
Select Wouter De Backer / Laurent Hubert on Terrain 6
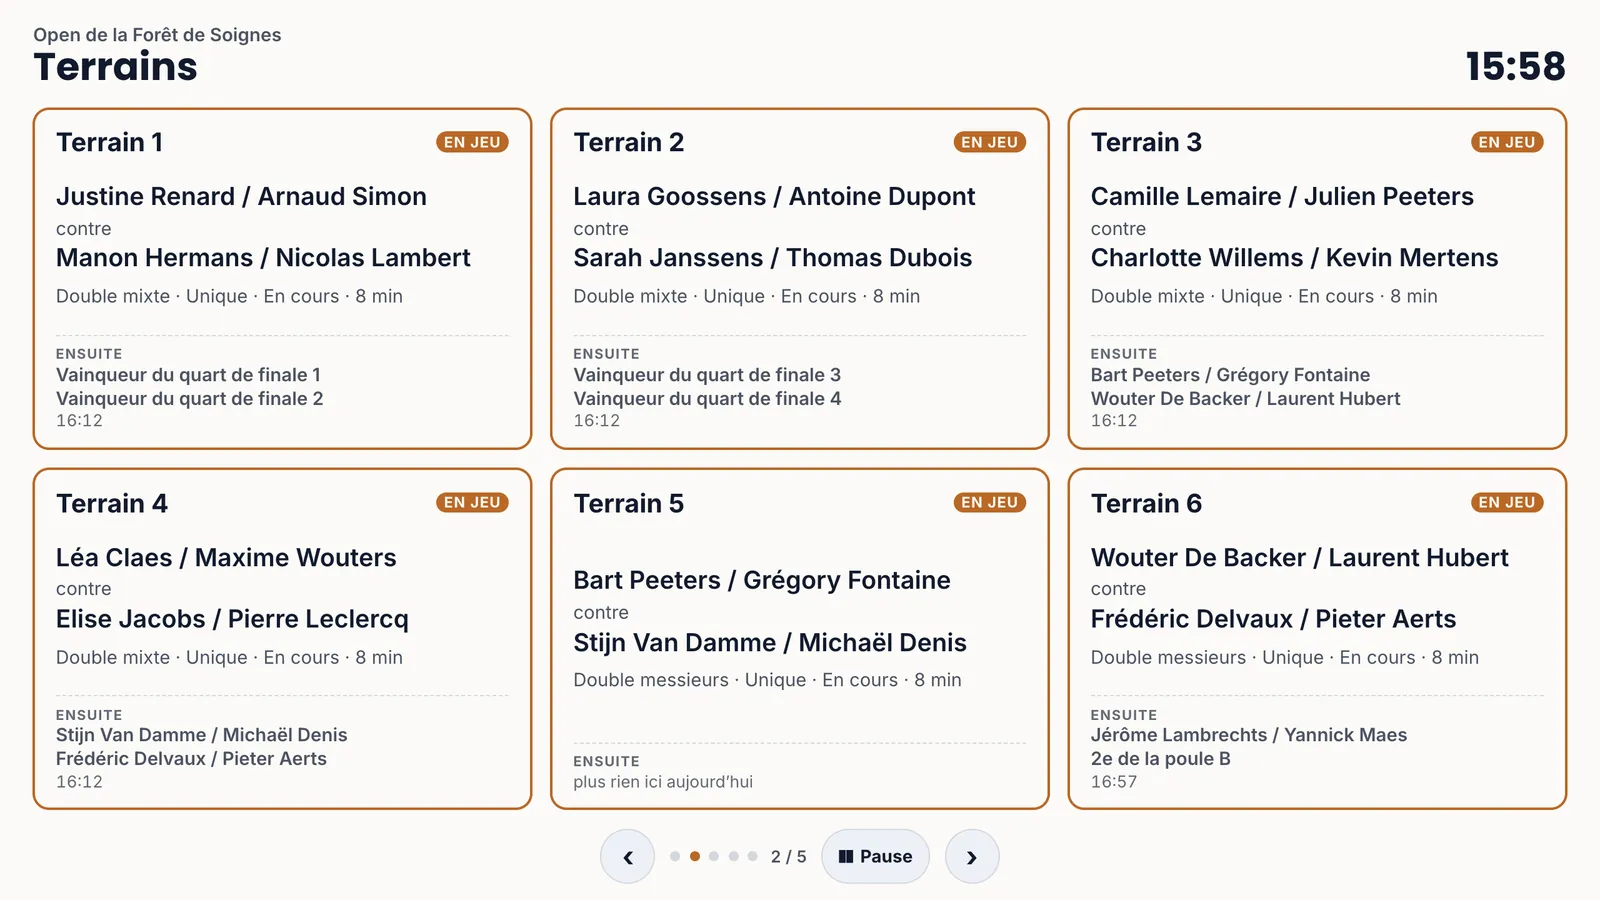(1300, 557)
